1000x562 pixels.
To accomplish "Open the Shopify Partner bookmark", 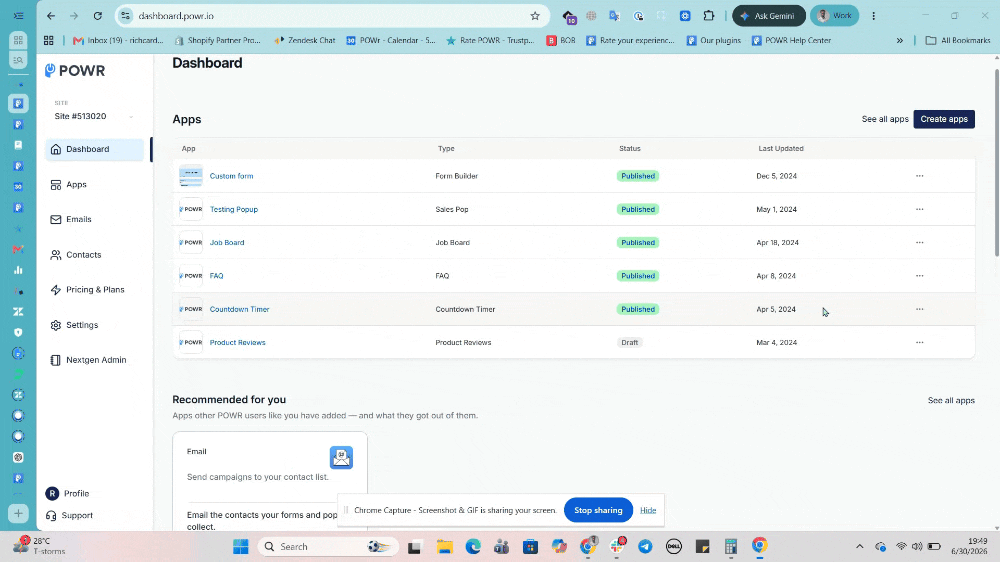I will [x=217, y=40].
